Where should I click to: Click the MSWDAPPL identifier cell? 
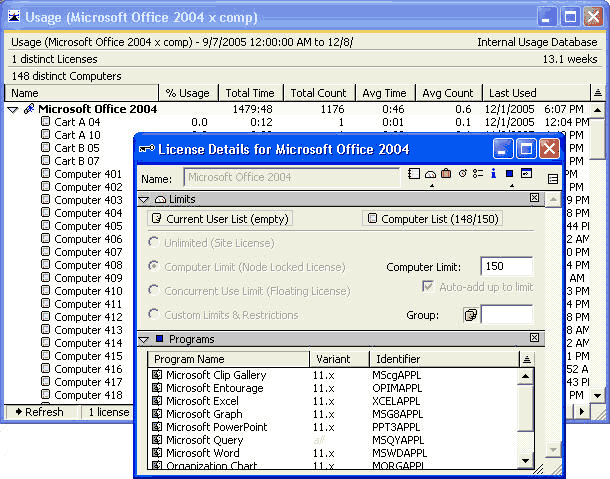(400, 453)
